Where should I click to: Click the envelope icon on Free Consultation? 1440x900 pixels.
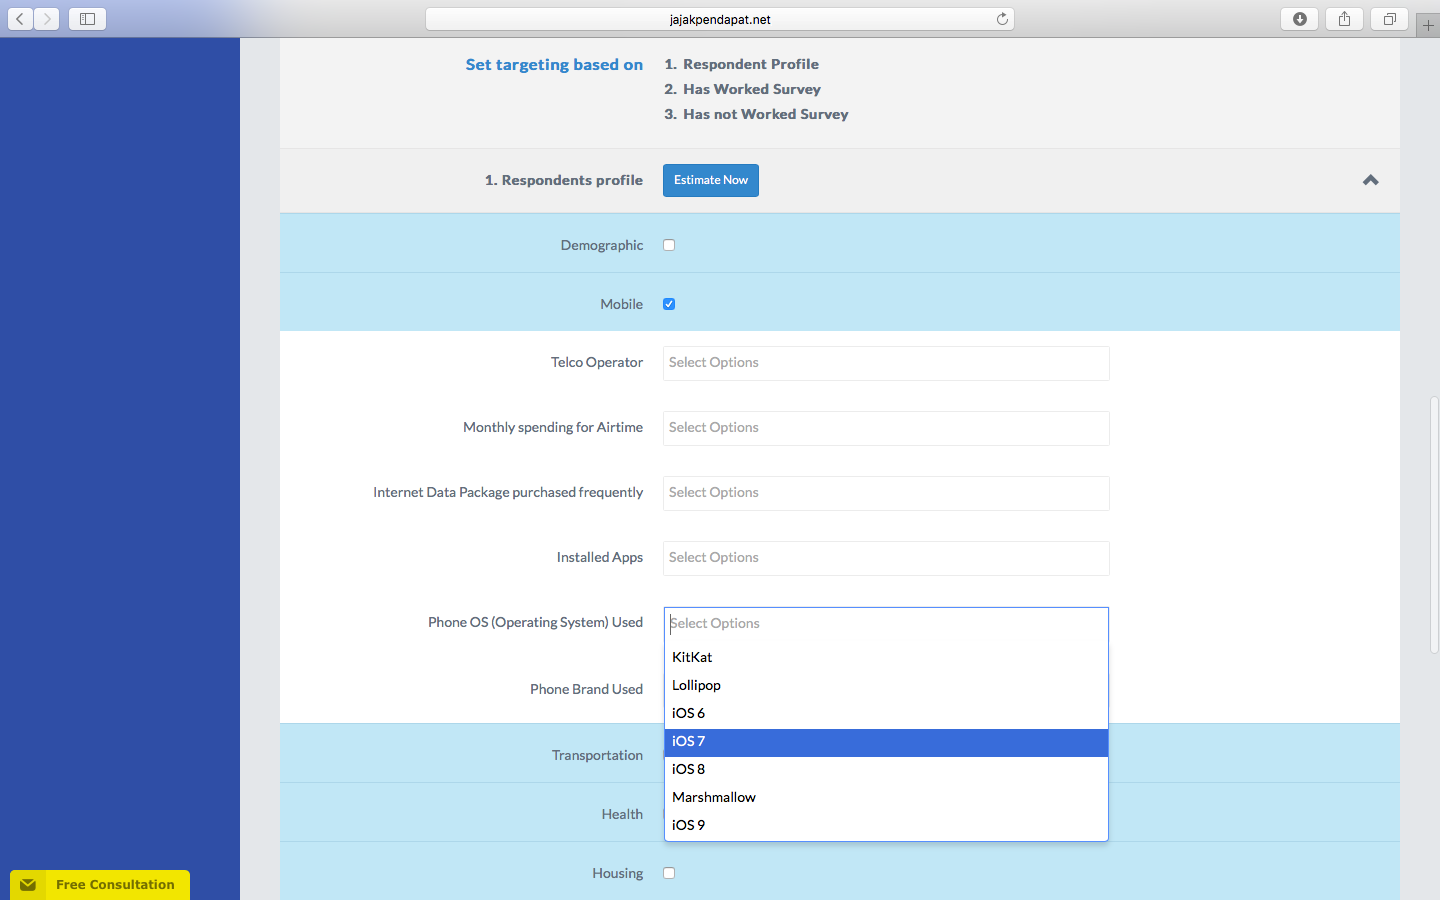(29, 884)
